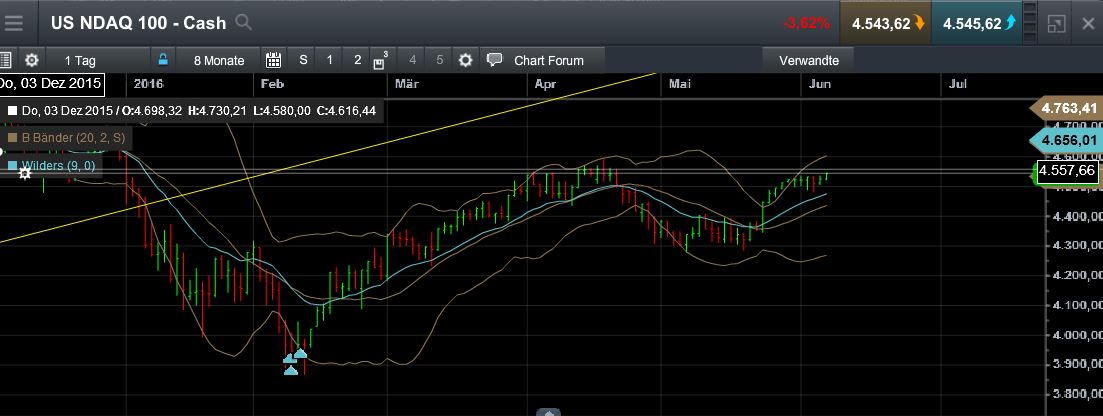1103x416 pixels.
Task: Click the lowest blue arrow marker near Feb low
Action: pyautogui.click(x=291, y=370)
